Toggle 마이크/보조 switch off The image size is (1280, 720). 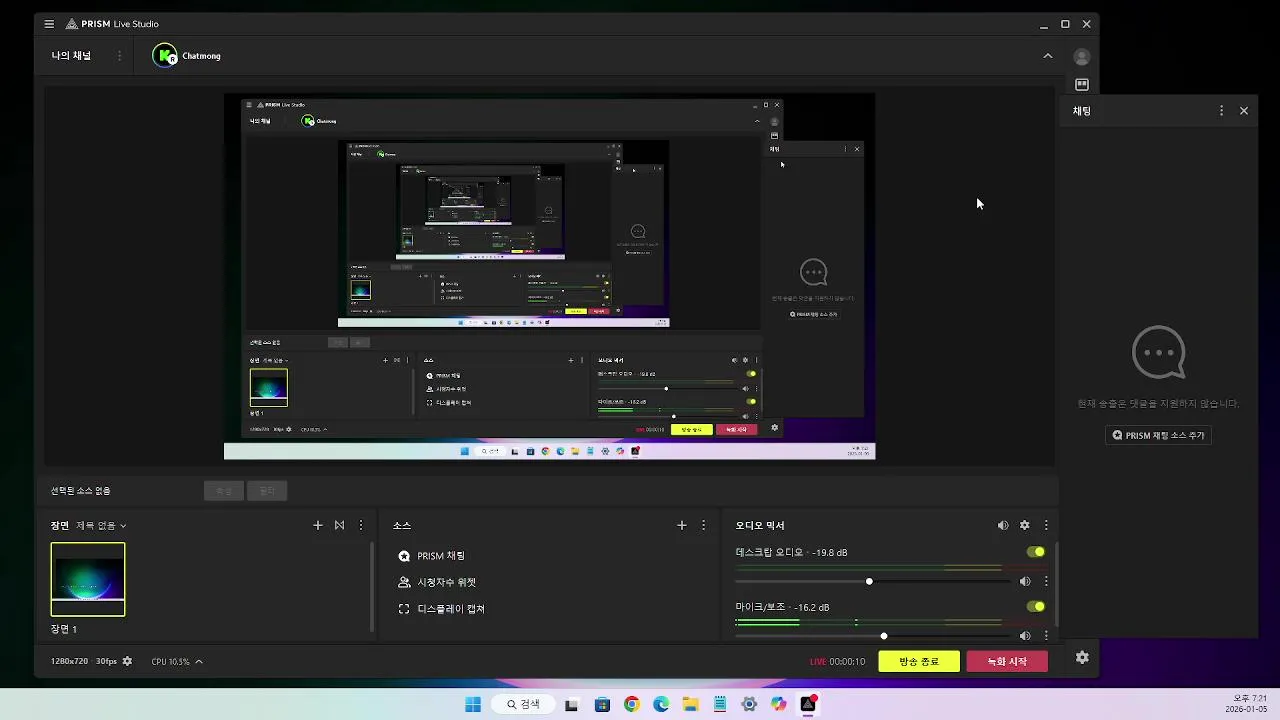1036,607
